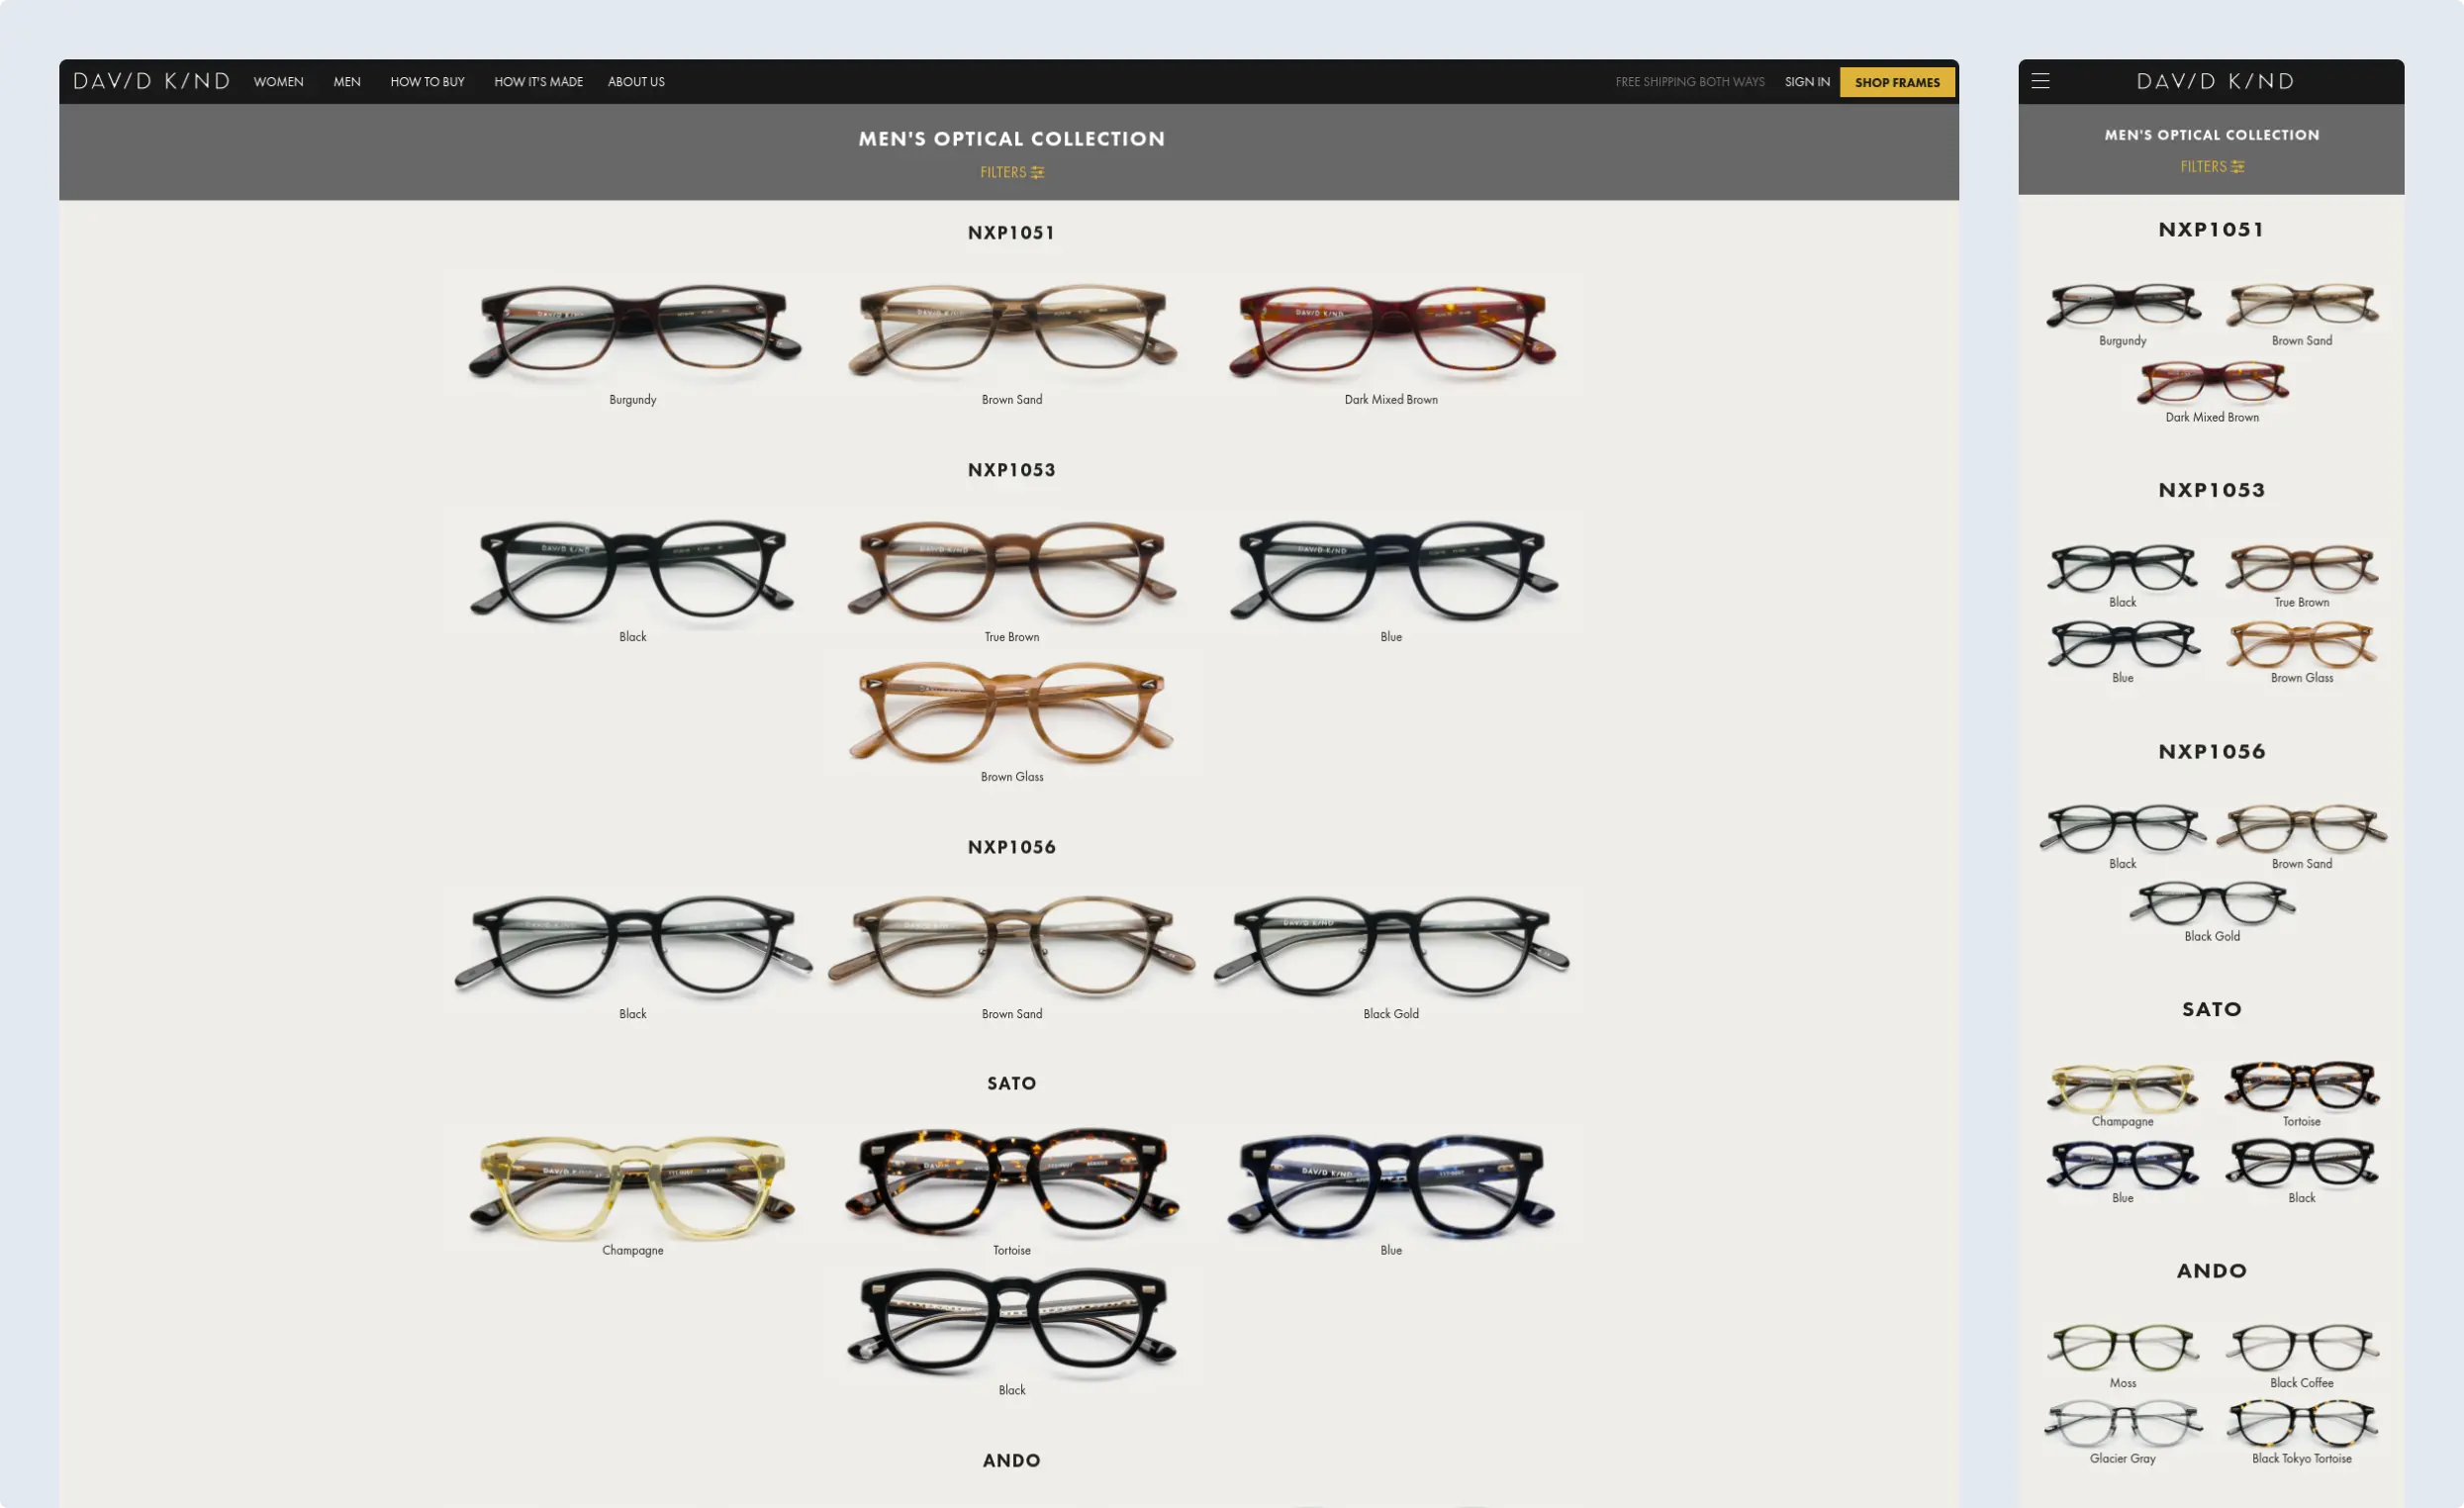Screen dimensions: 2464x1508
Task: Click the mobile David Kind logo
Action: [x=2215, y=81]
